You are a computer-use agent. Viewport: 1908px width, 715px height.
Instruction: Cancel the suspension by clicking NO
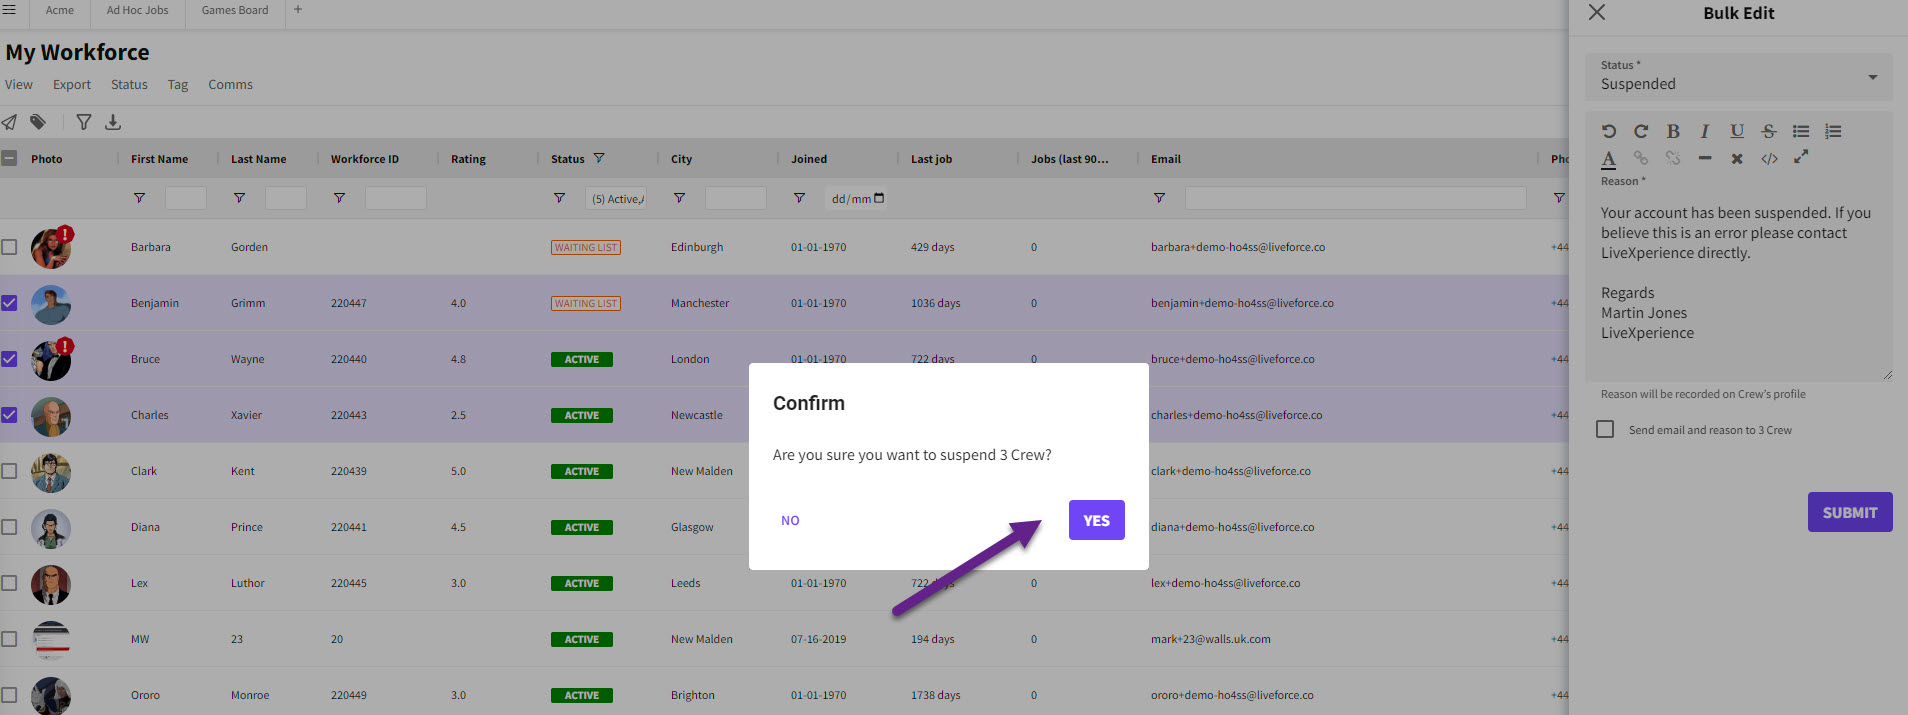click(x=790, y=520)
